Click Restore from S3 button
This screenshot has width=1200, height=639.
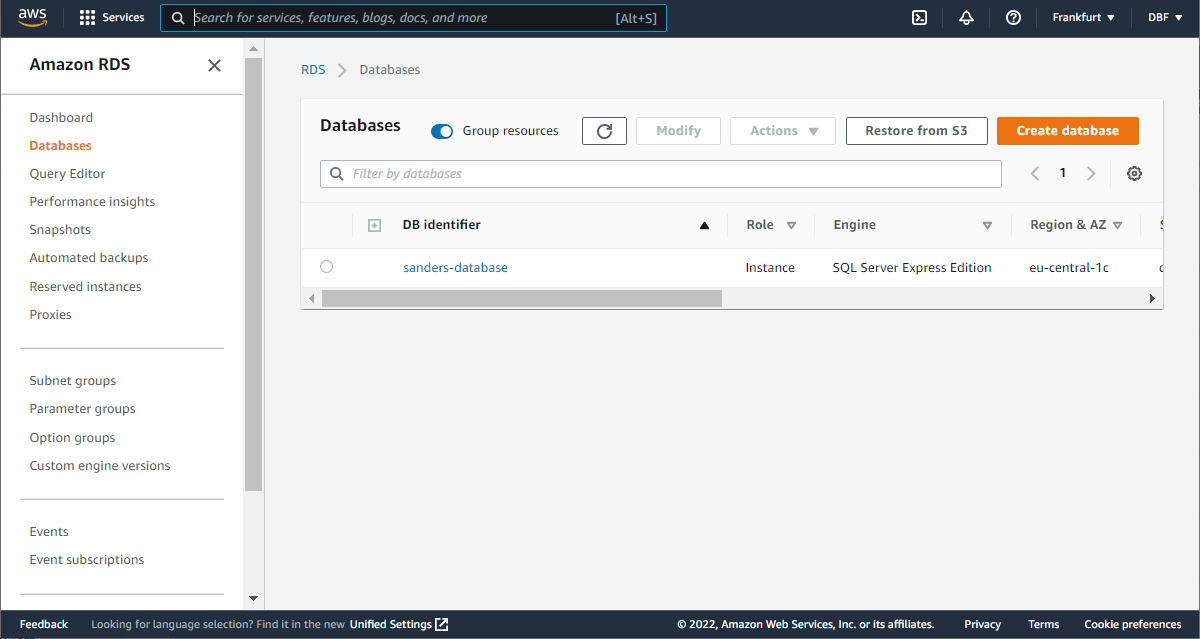(917, 131)
